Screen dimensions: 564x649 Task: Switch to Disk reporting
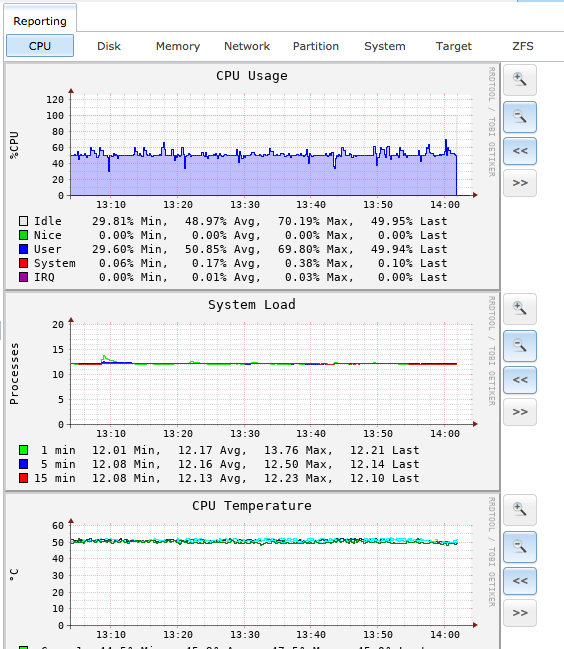(x=109, y=46)
